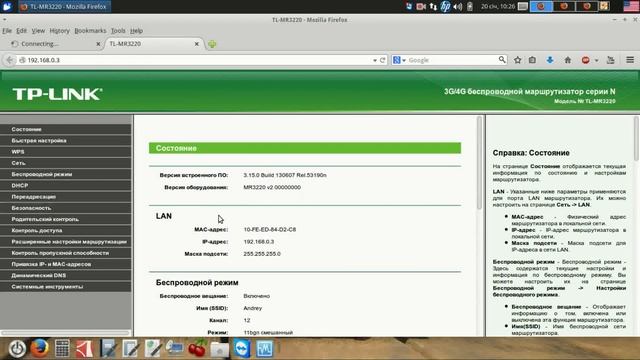This screenshot has width=640, height=360.
Task: Open the bookmarks list clipboard icon
Action: click(532, 60)
